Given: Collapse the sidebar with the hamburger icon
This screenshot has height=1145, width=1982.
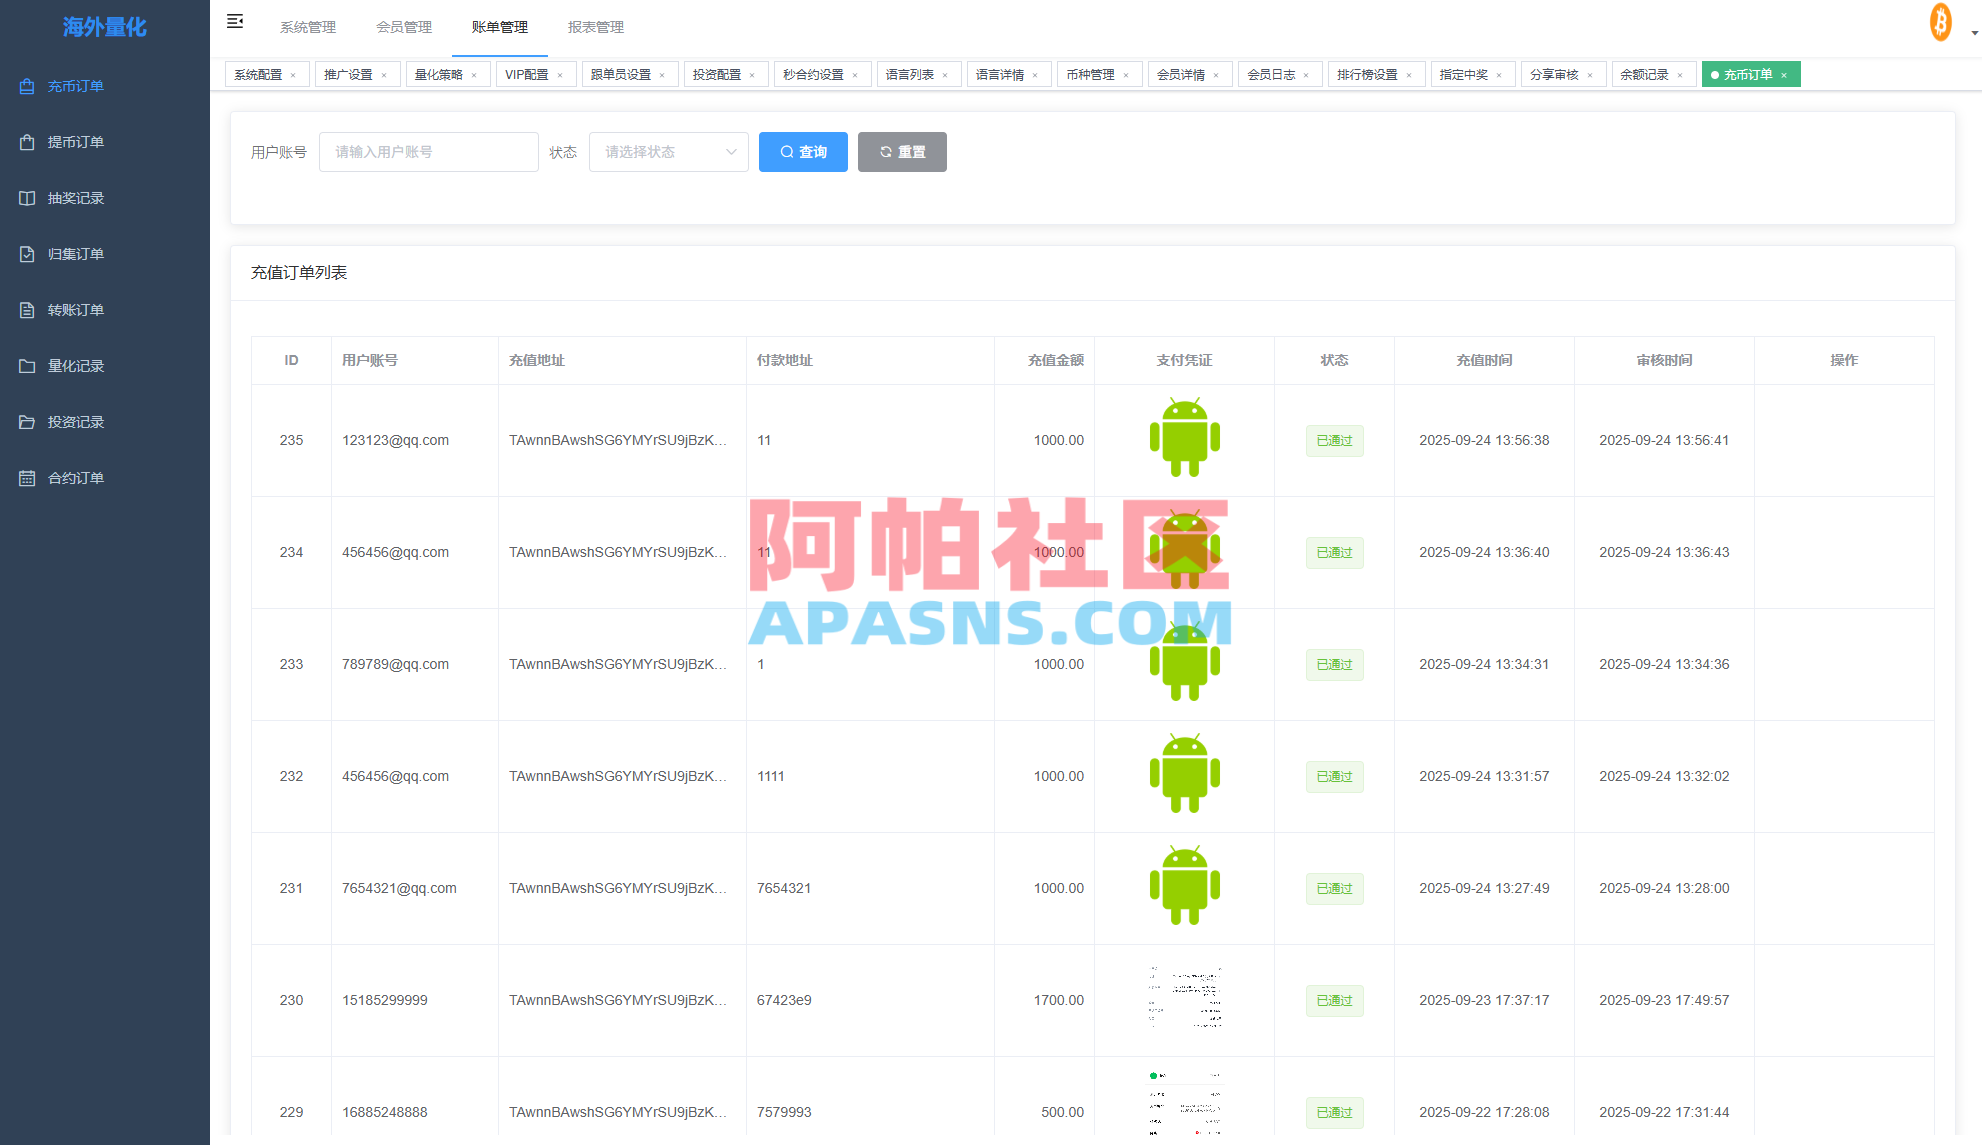Looking at the screenshot, I should tap(236, 21).
